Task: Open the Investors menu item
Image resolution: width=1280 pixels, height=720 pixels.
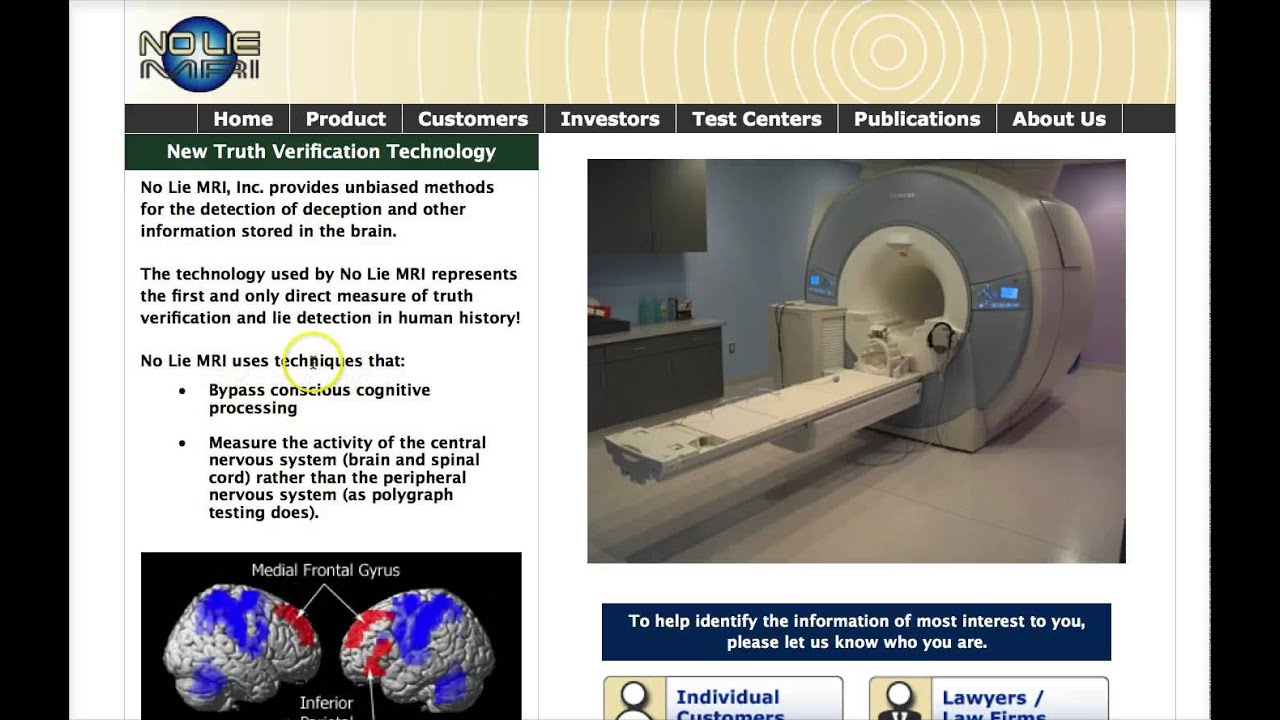Action: 610,119
